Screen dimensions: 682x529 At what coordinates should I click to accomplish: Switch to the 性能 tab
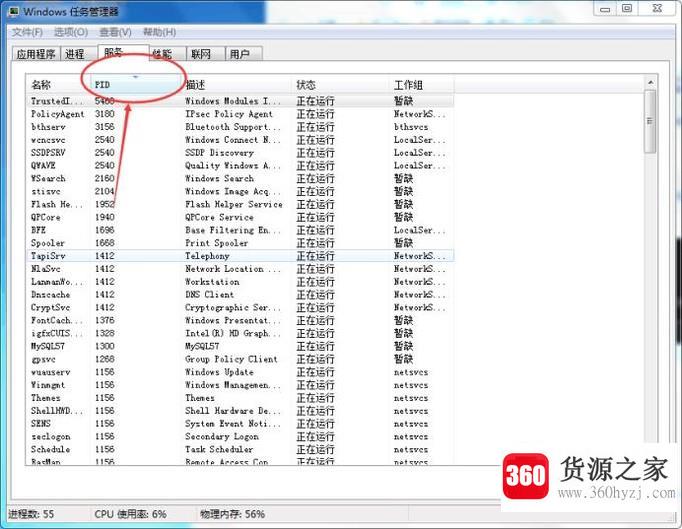[x=167, y=54]
